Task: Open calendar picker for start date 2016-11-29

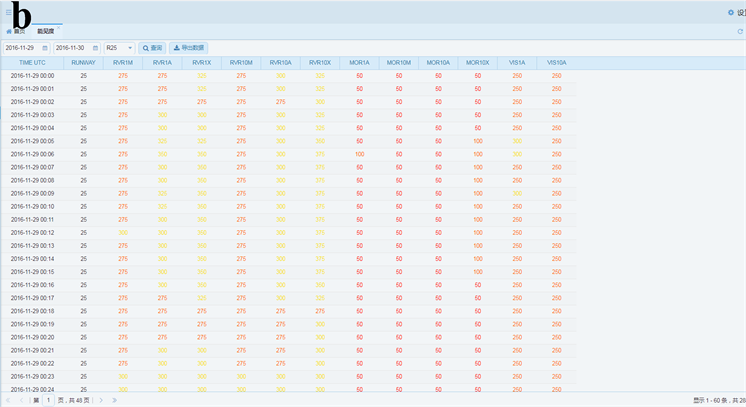Action: (44, 47)
